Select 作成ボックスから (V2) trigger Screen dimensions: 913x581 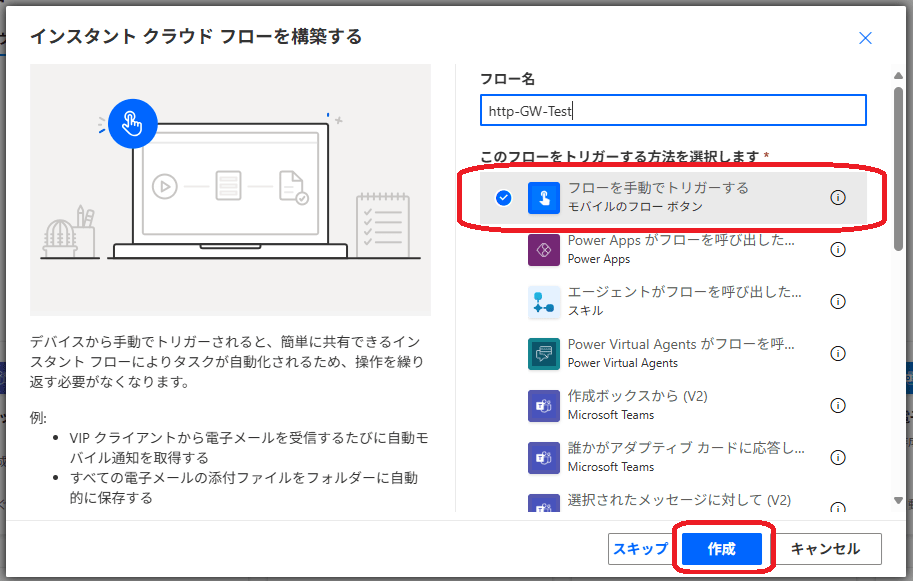point(673,405)
